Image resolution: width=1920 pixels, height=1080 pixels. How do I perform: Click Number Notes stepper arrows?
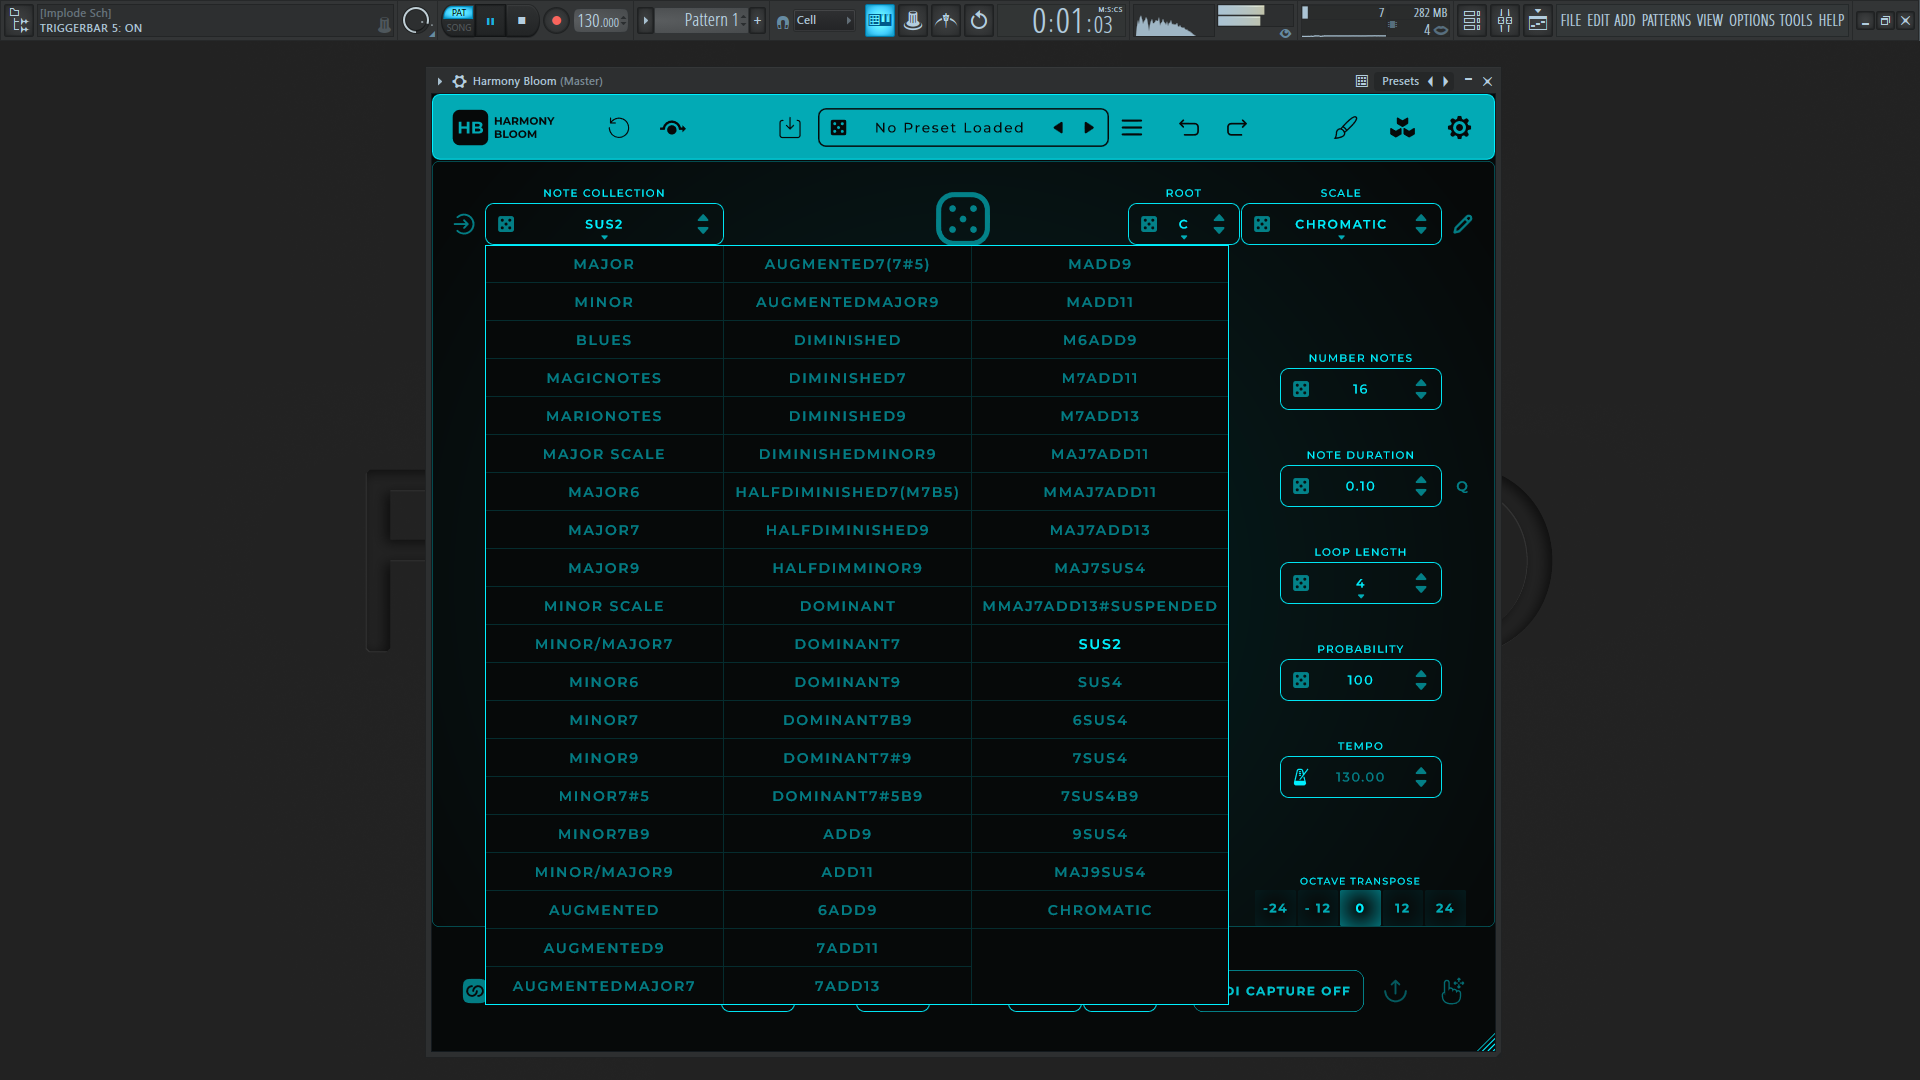click(1421, 389)
